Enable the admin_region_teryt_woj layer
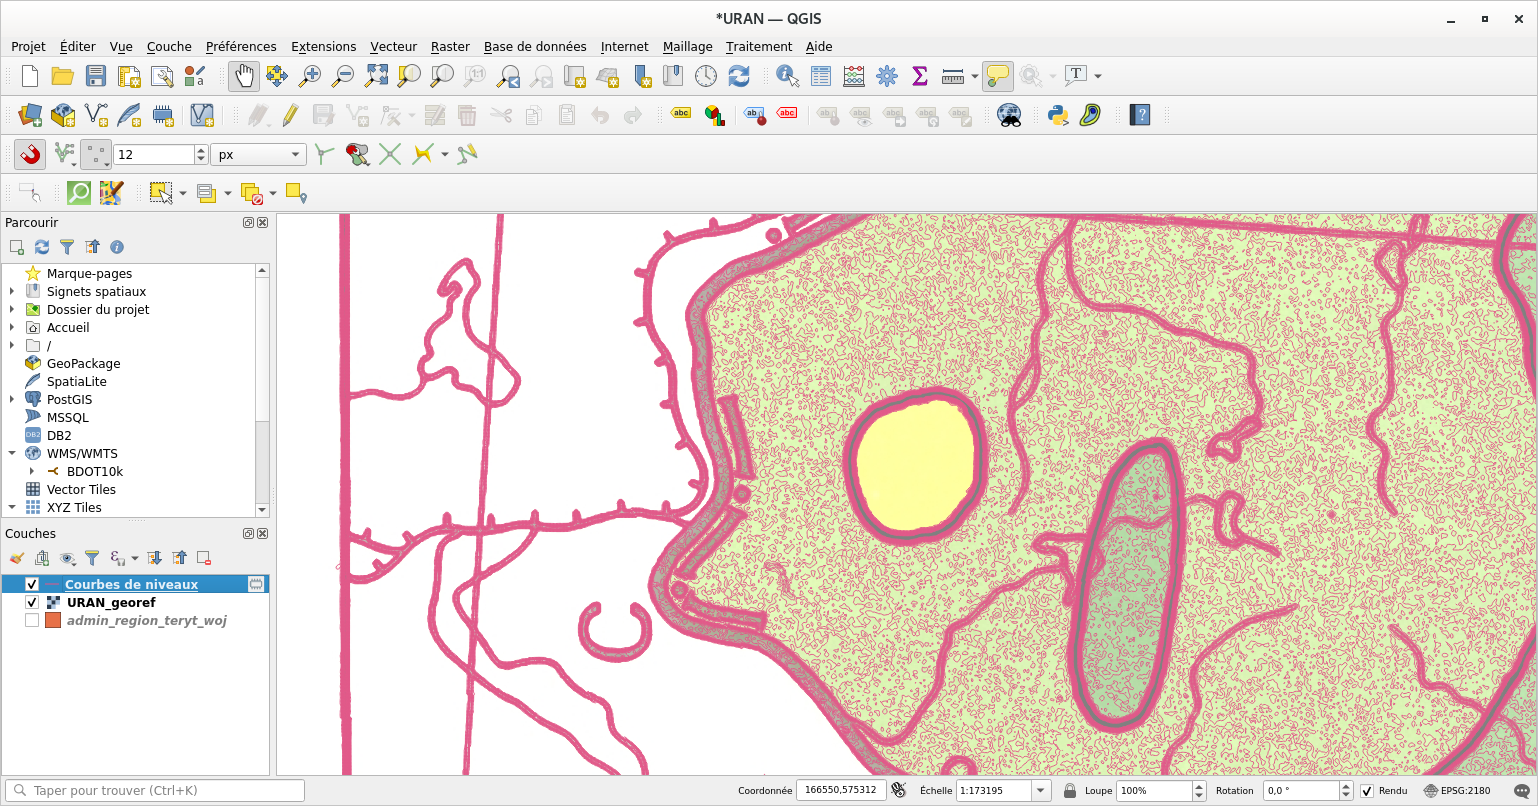1538x806 pixels. click(x=31, y=620)
